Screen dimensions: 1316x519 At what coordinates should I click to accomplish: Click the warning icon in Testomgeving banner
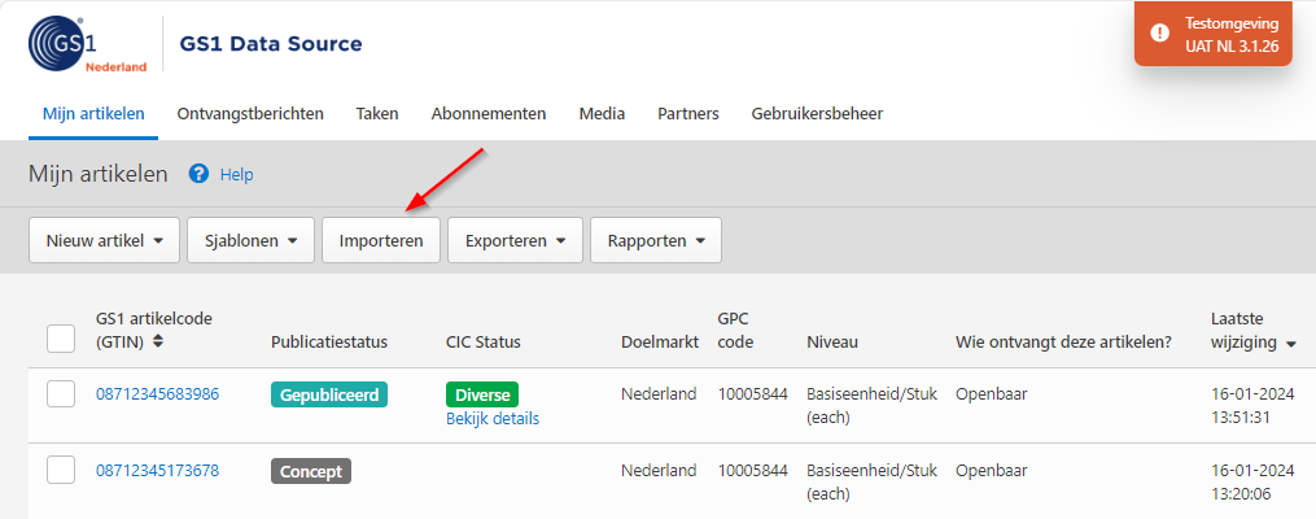1159,33
